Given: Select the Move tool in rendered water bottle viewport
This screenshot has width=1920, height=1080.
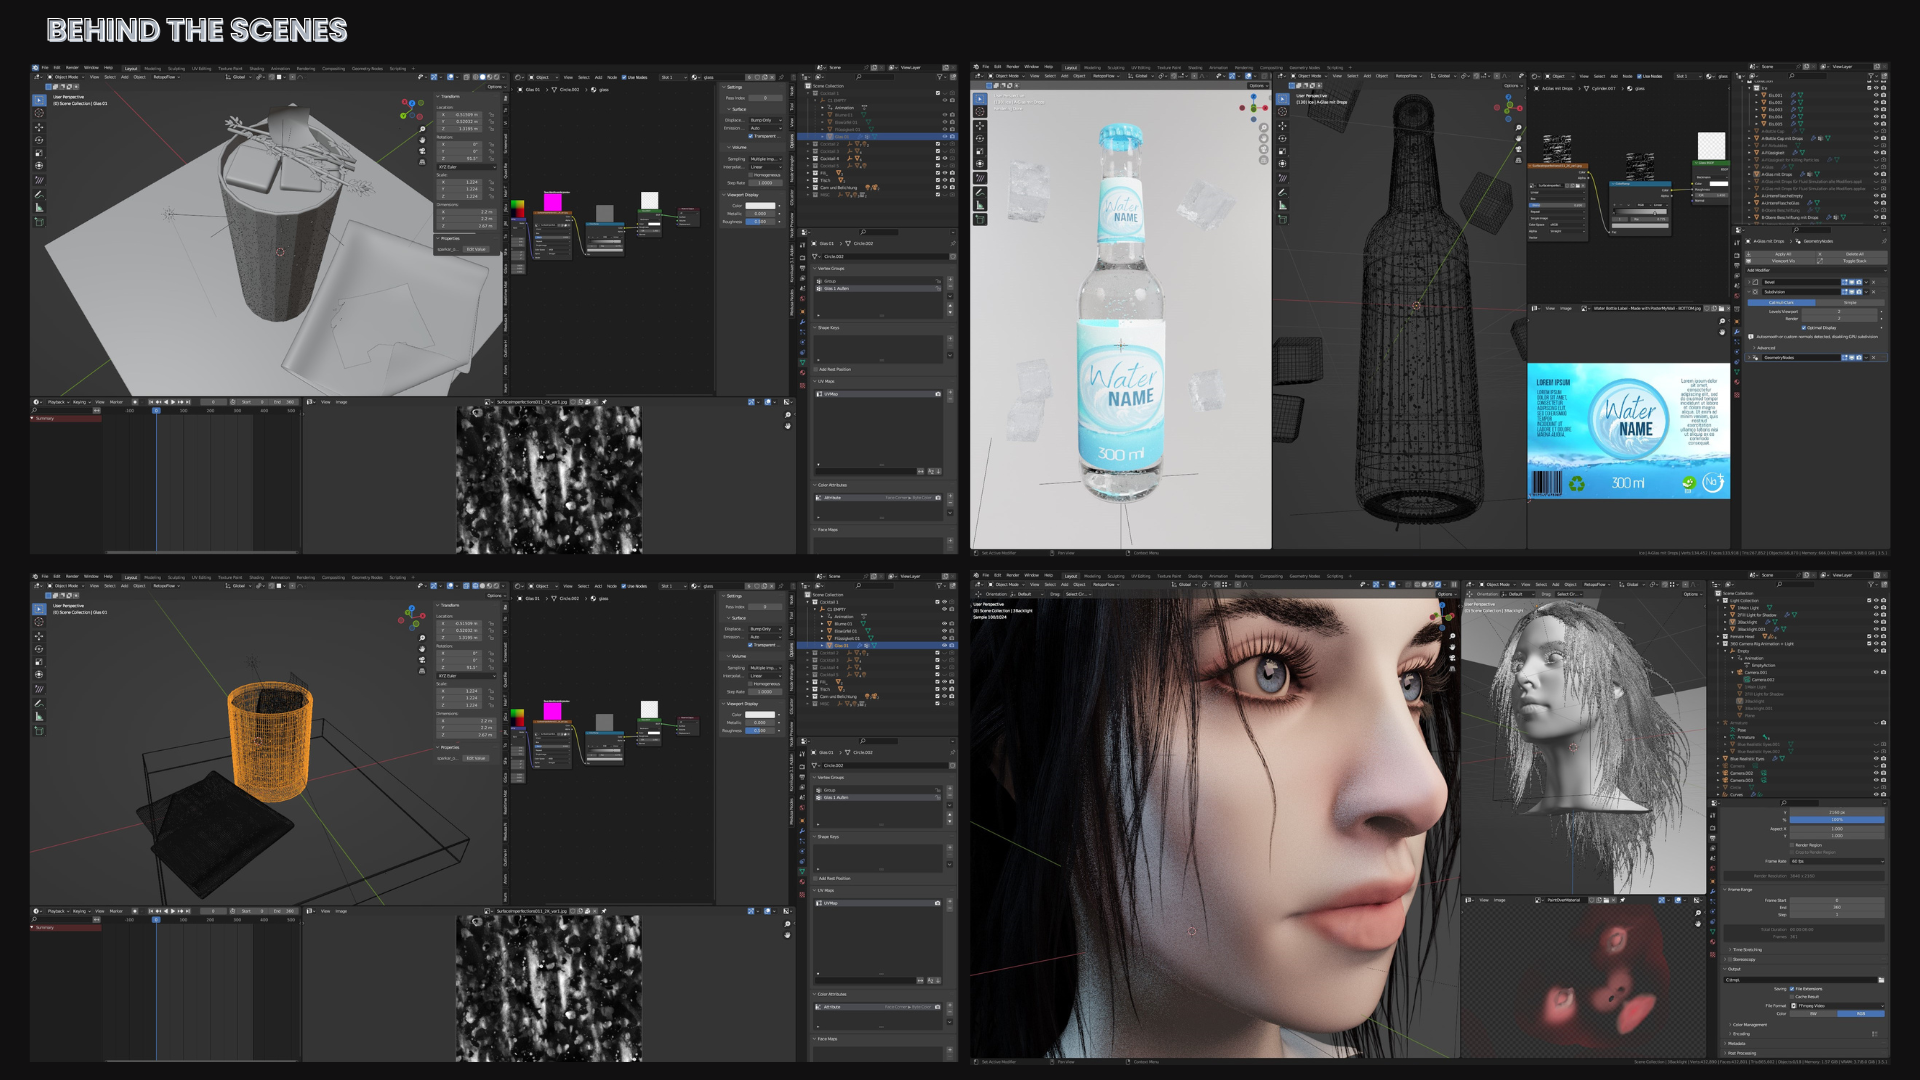Looking at the screenshot, I should click(x=980, y=126).
